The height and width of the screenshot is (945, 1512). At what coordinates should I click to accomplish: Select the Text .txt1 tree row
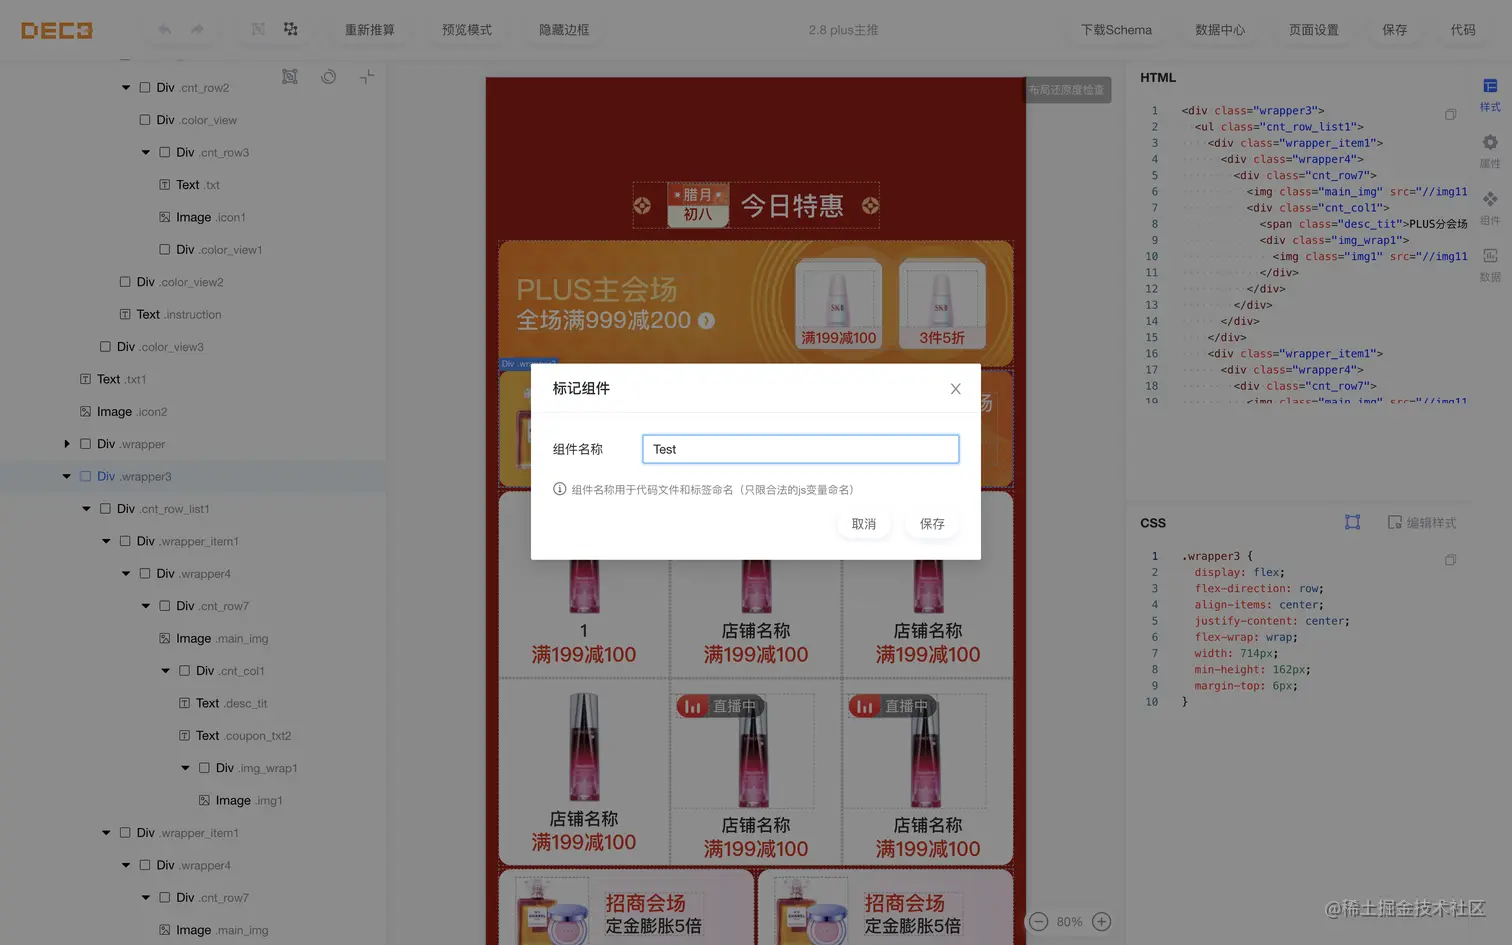point(193,379)
